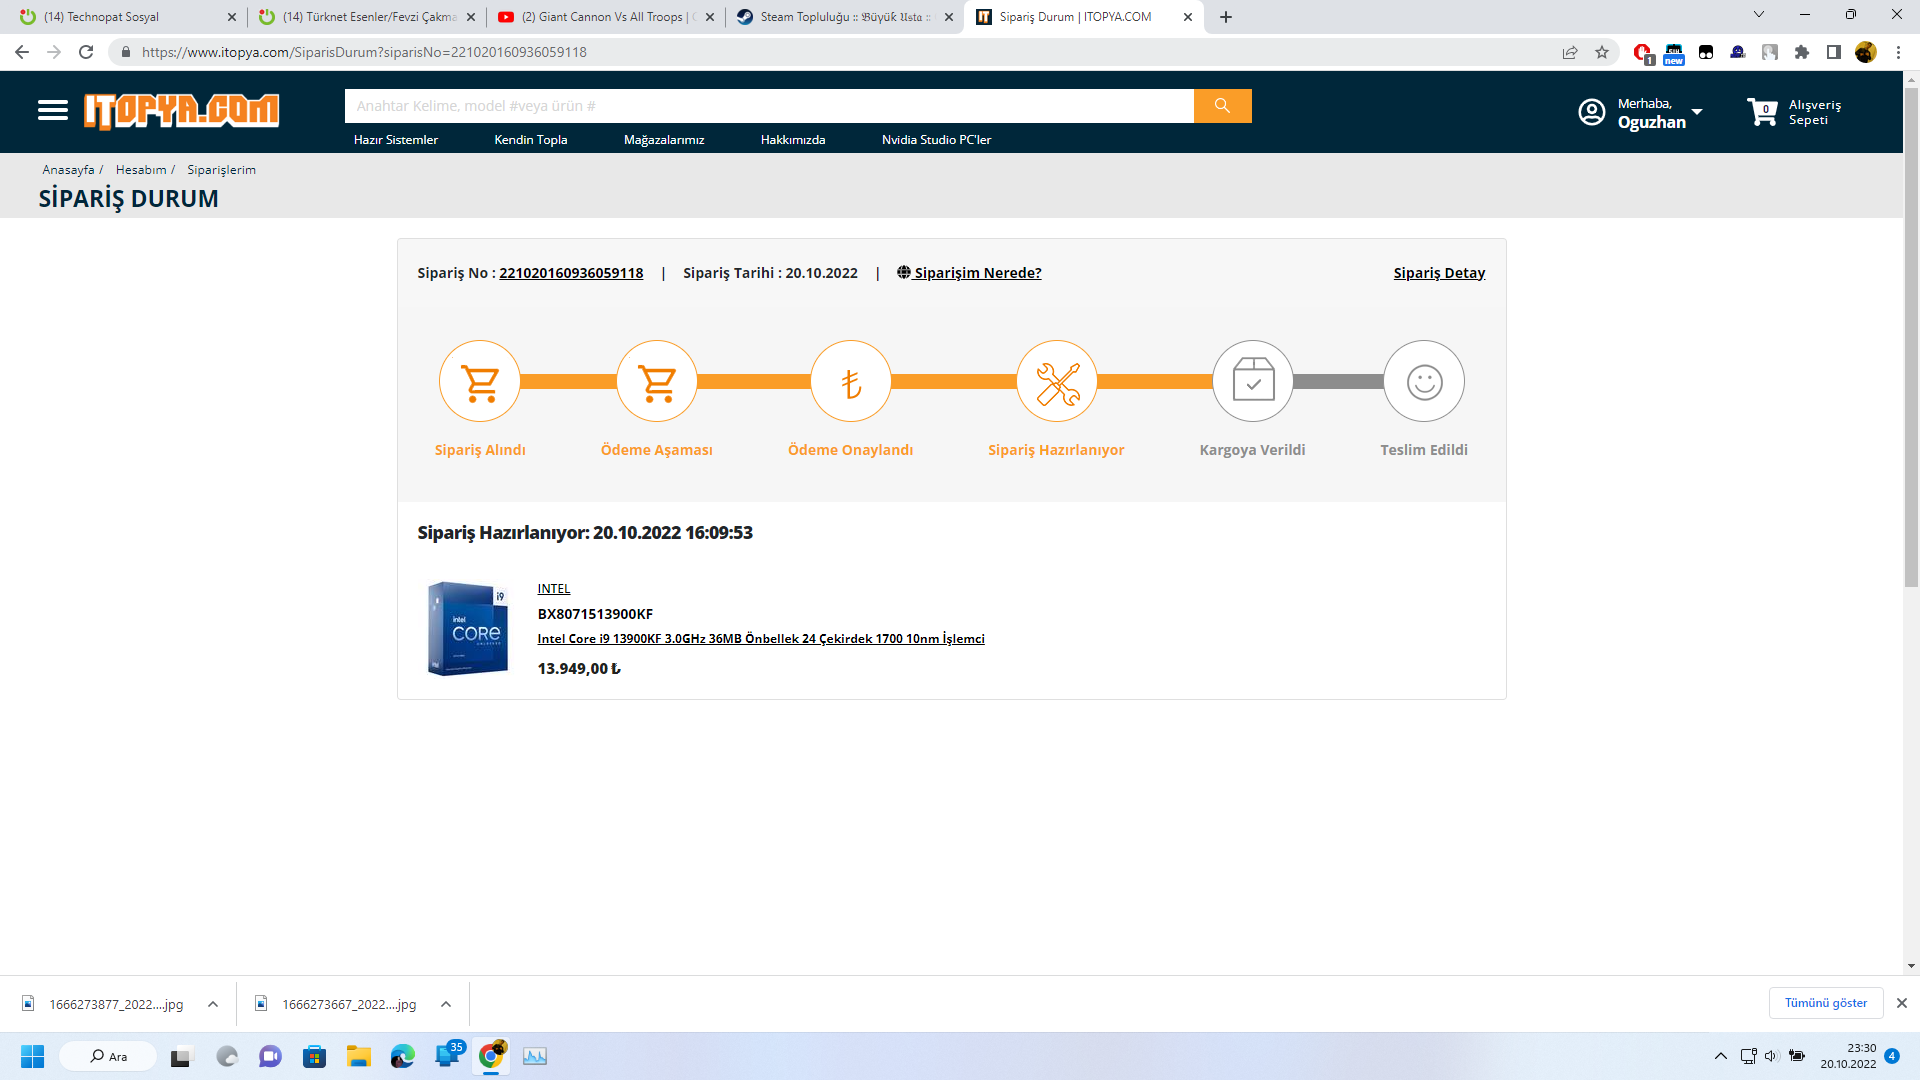Expand options for first downloaded jpg file
This screenshot has height=1080, width=1920.
[213, 1004]
